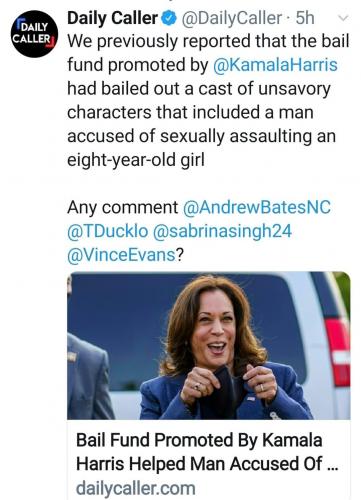Open the Daily Caller profile avatar
This screenshot has height=500, width=361.
pos(34,34)
